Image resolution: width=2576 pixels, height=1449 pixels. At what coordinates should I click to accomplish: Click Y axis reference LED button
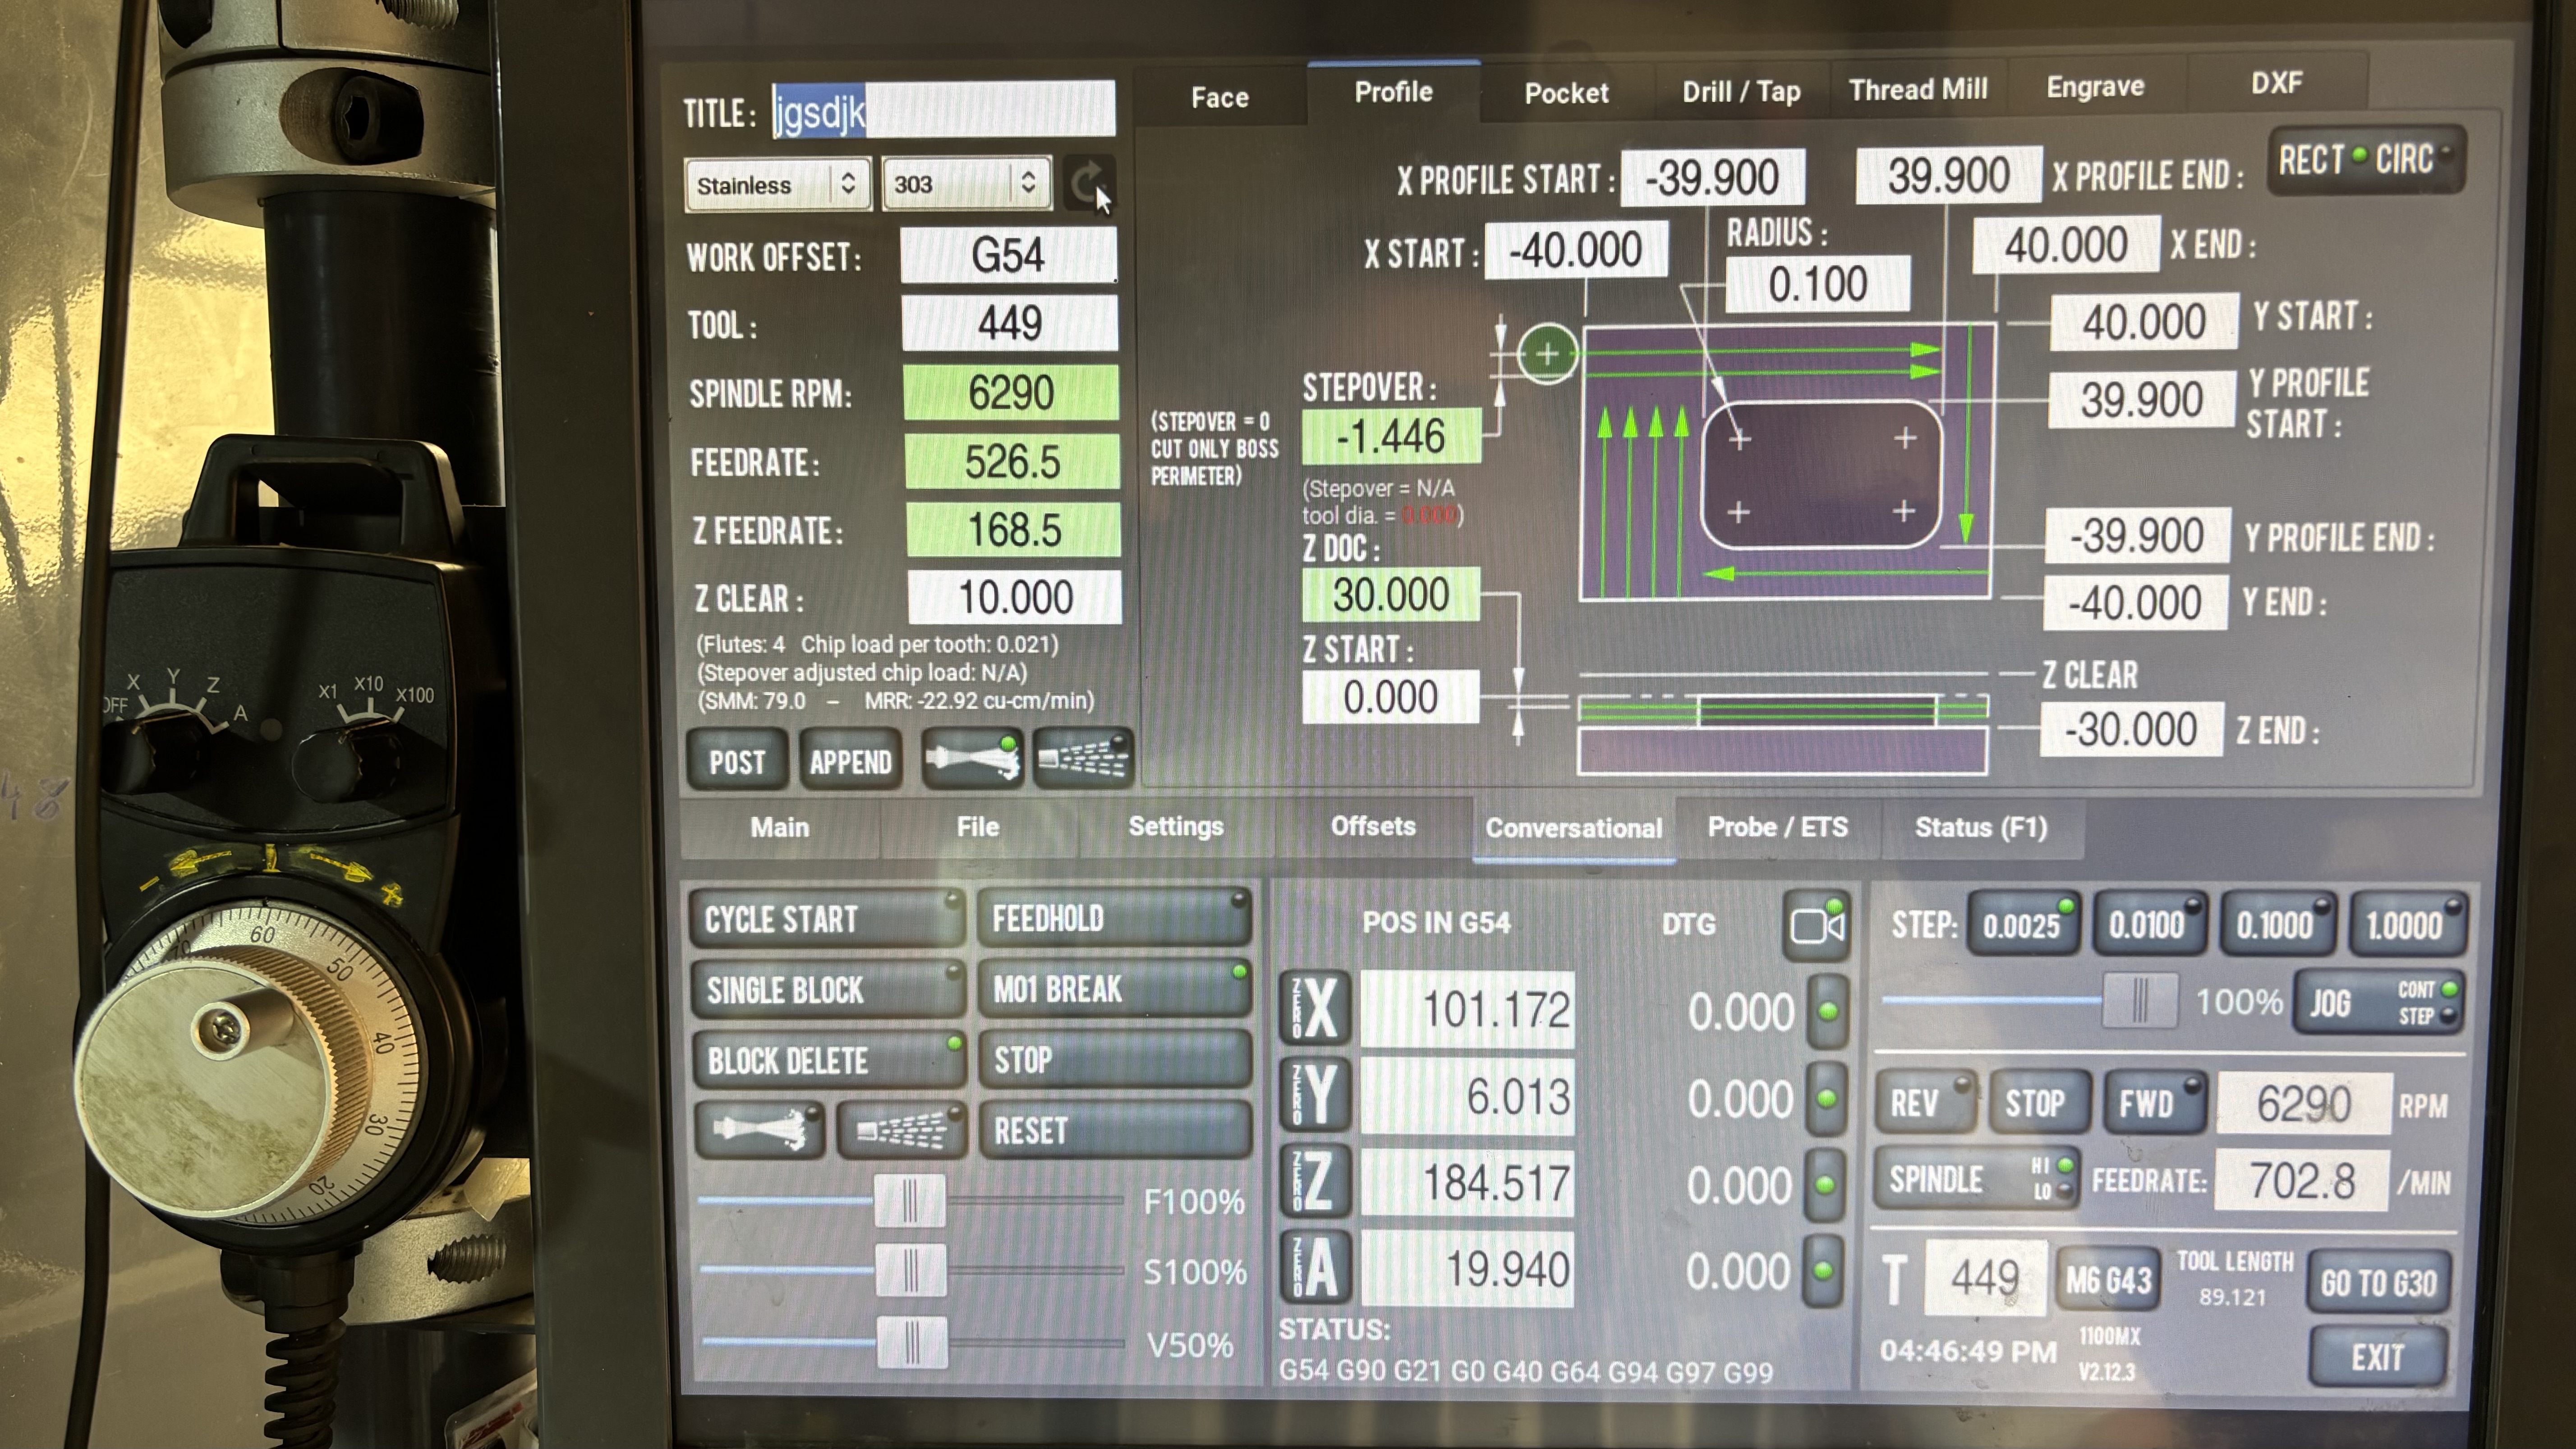click(x=1826, y=1098)
